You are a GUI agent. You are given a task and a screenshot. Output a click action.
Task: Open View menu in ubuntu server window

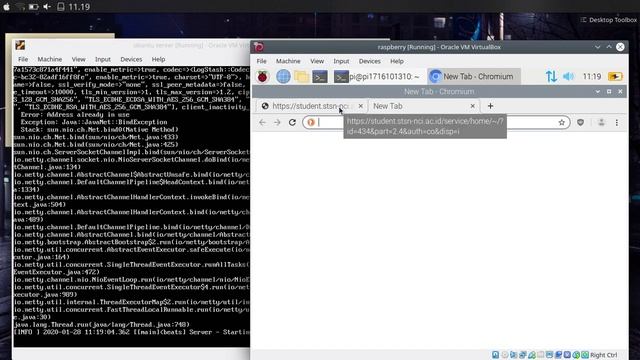pos(78,59)
